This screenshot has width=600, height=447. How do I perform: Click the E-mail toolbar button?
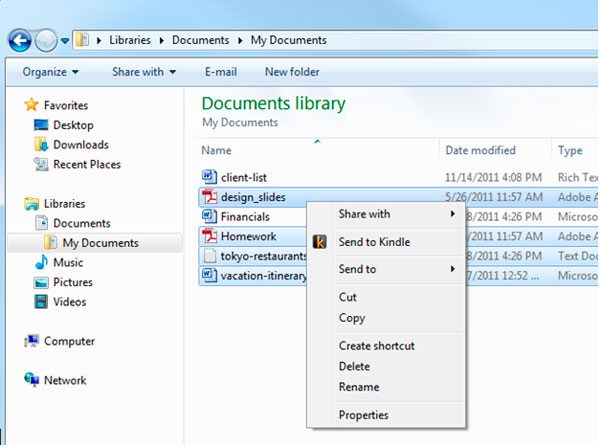pyautogui.click(x=220, y=72)
